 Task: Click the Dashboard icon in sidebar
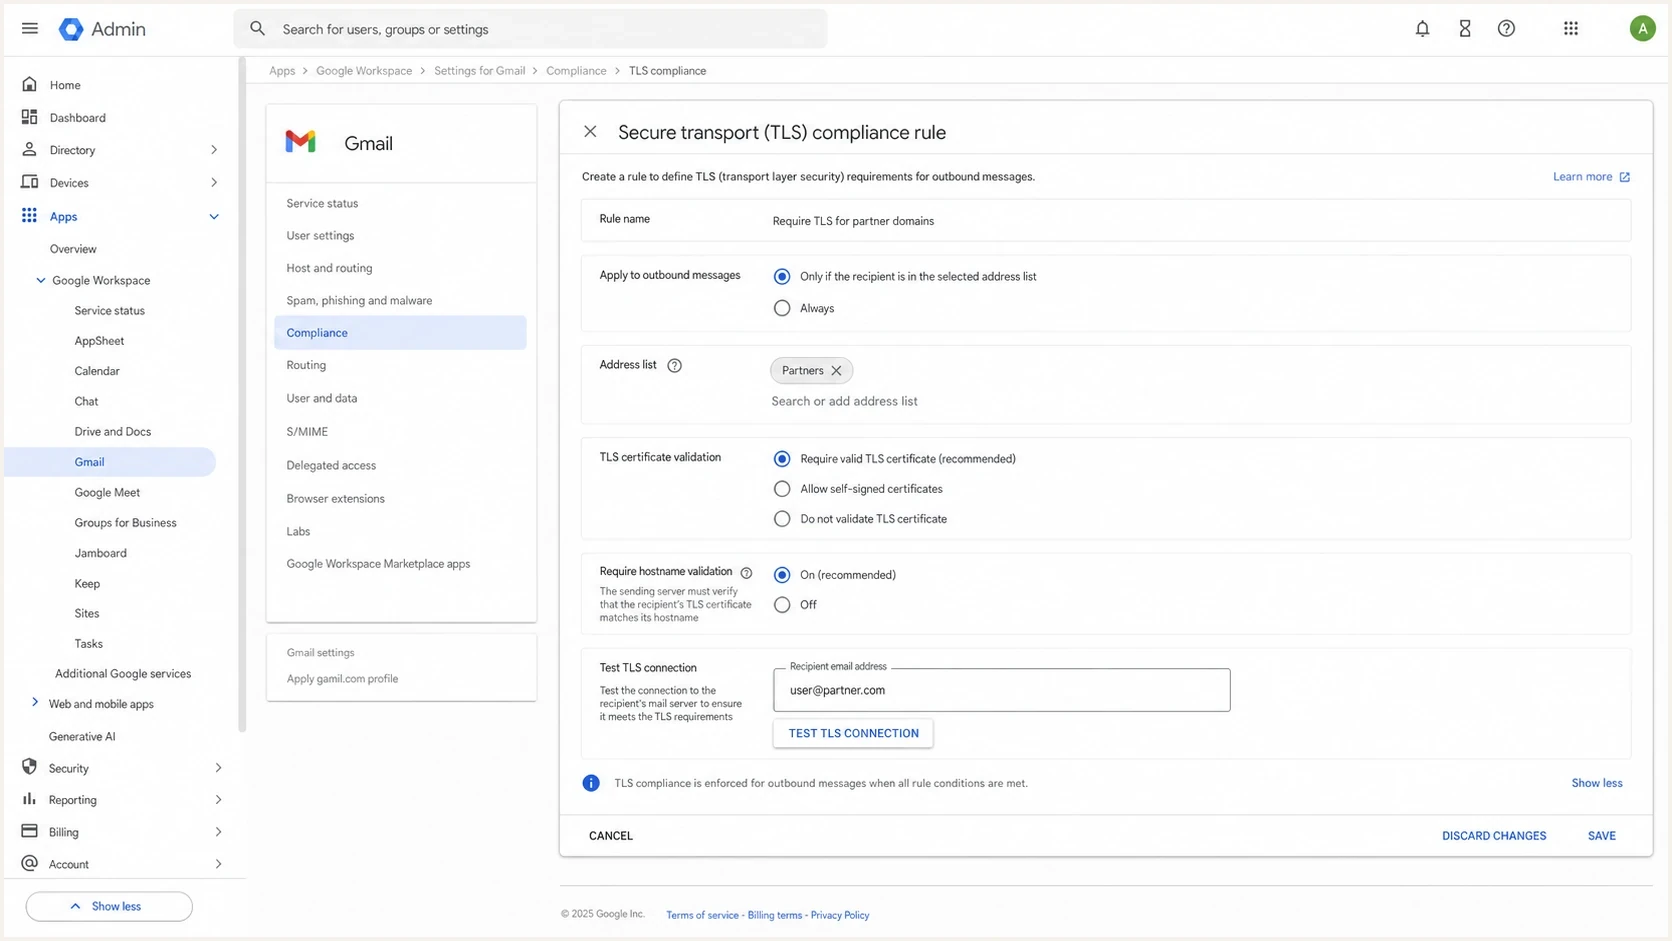point(30,117)
